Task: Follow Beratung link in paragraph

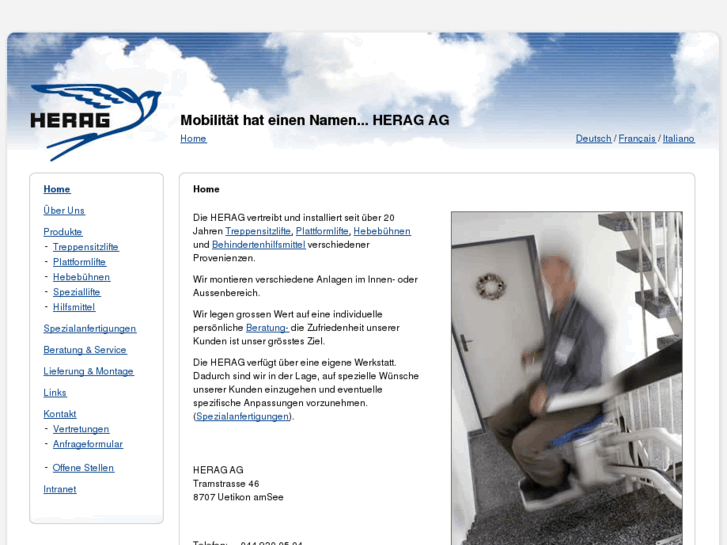Action: pyautogui.click(x=268, y=327)
